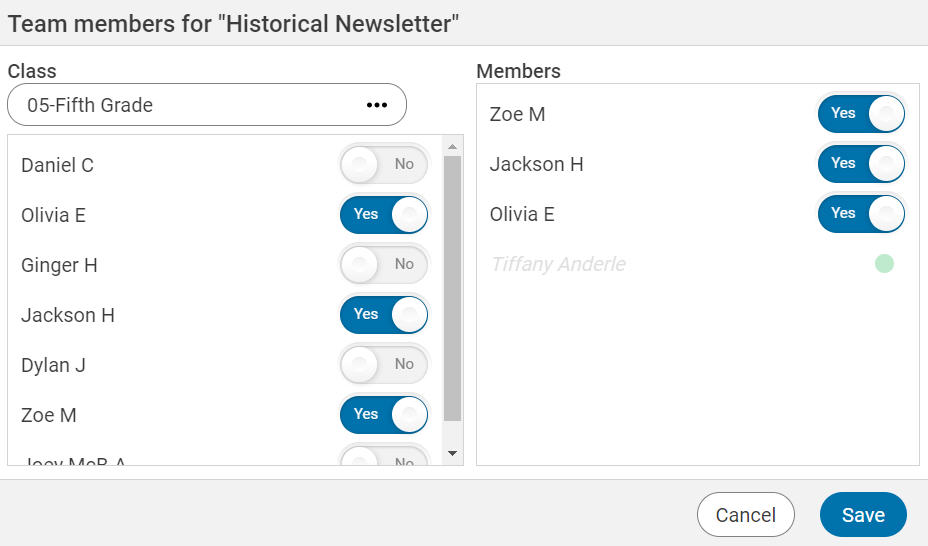Select the Tiffany Anderle member entry

[x=558, y=265]
